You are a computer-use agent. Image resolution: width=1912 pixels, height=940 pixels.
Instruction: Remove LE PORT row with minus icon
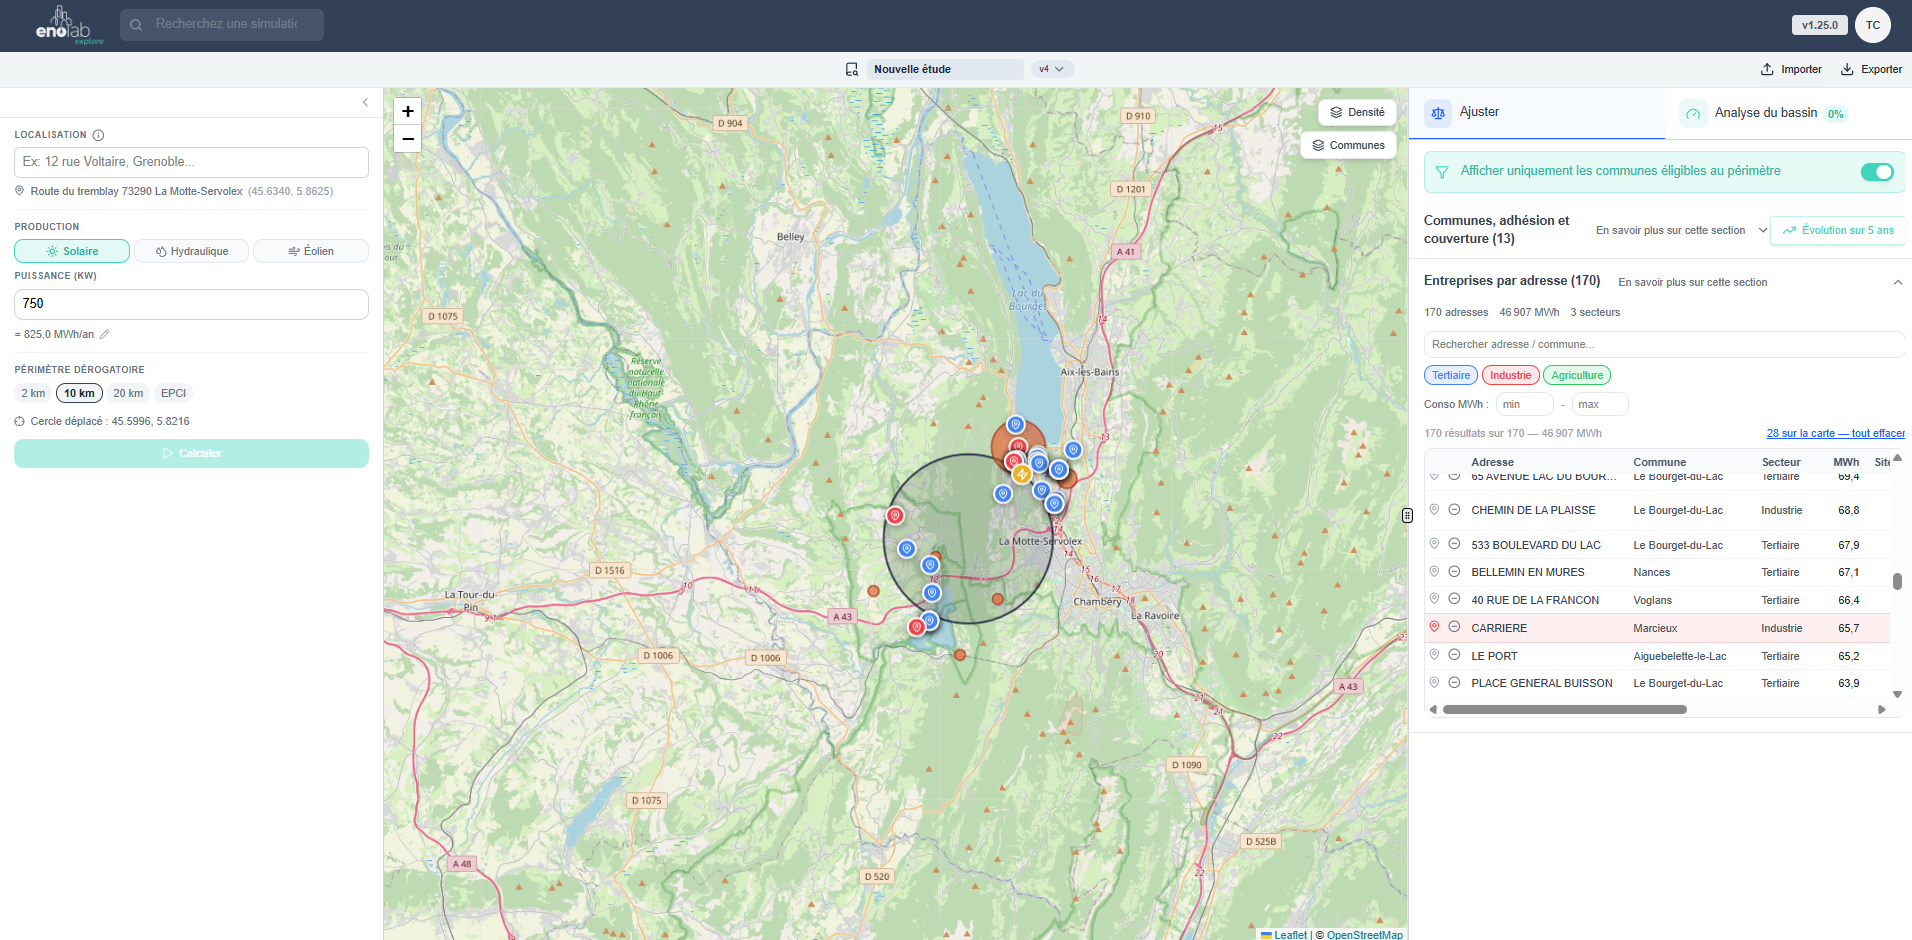point(1454,656)
